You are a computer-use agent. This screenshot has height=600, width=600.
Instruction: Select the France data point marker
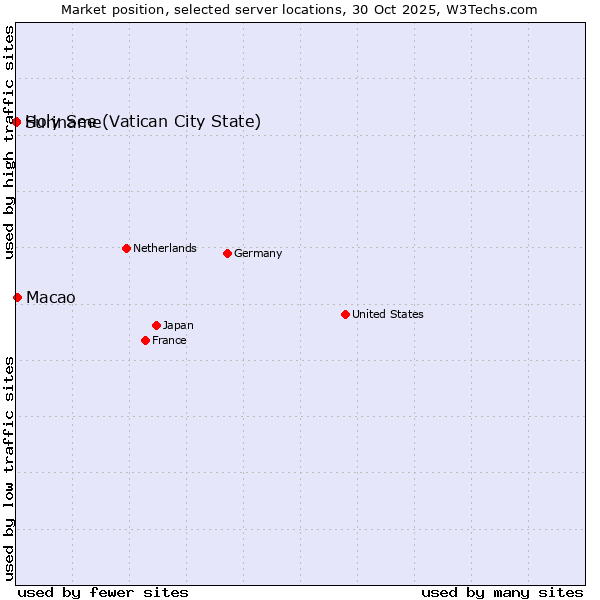145,340
